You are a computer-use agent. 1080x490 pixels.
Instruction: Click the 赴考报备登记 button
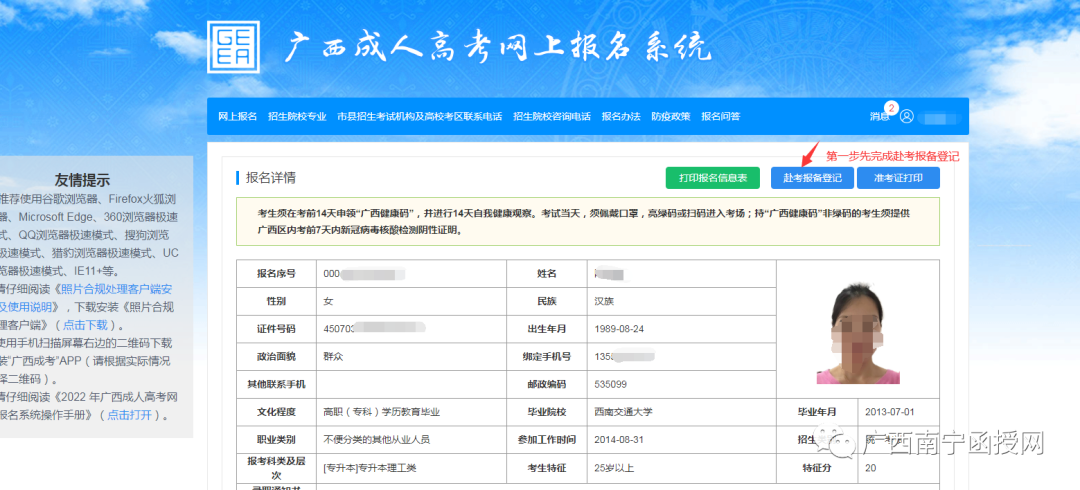click(812, 178)
